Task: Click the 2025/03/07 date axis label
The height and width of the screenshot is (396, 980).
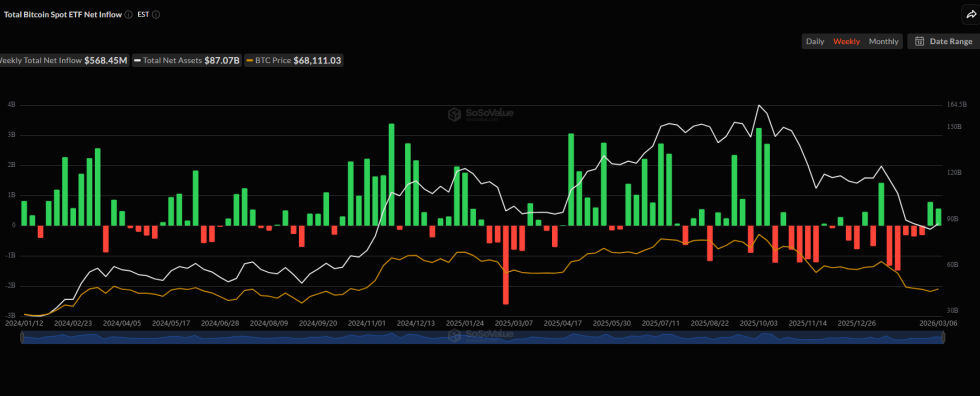Action: click(514, 324)
